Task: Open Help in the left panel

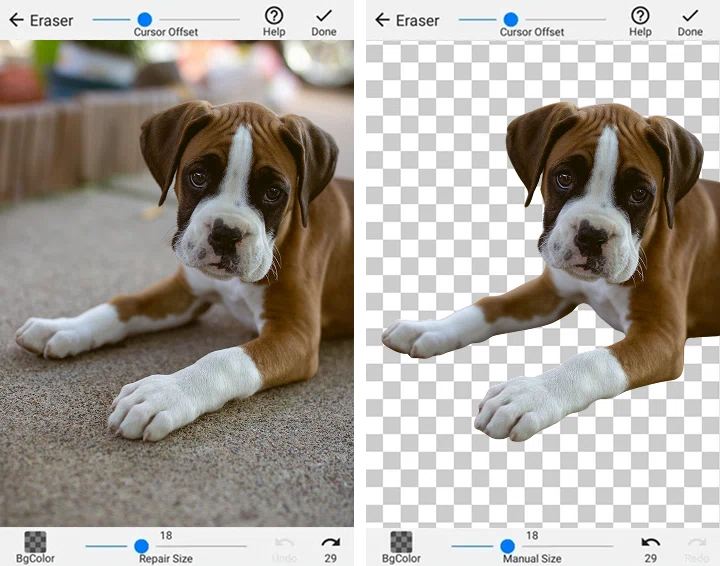Action: [x=274, y=20]
